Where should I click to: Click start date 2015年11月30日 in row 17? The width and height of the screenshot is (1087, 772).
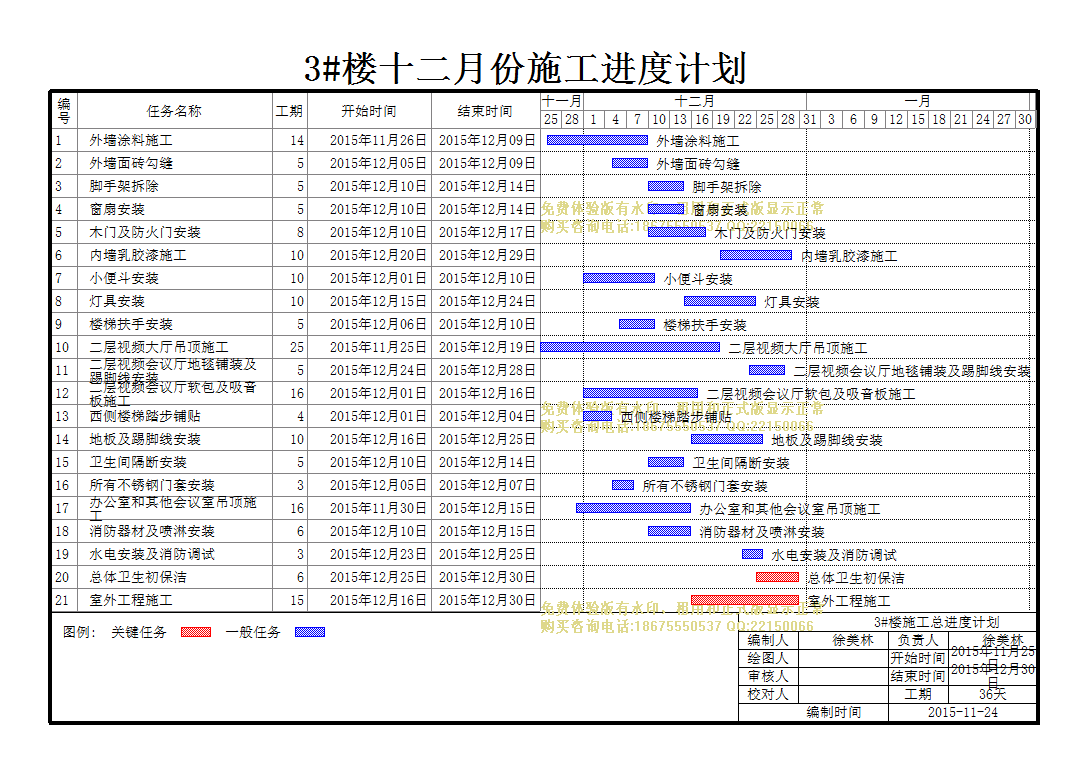tap(378, 508)
